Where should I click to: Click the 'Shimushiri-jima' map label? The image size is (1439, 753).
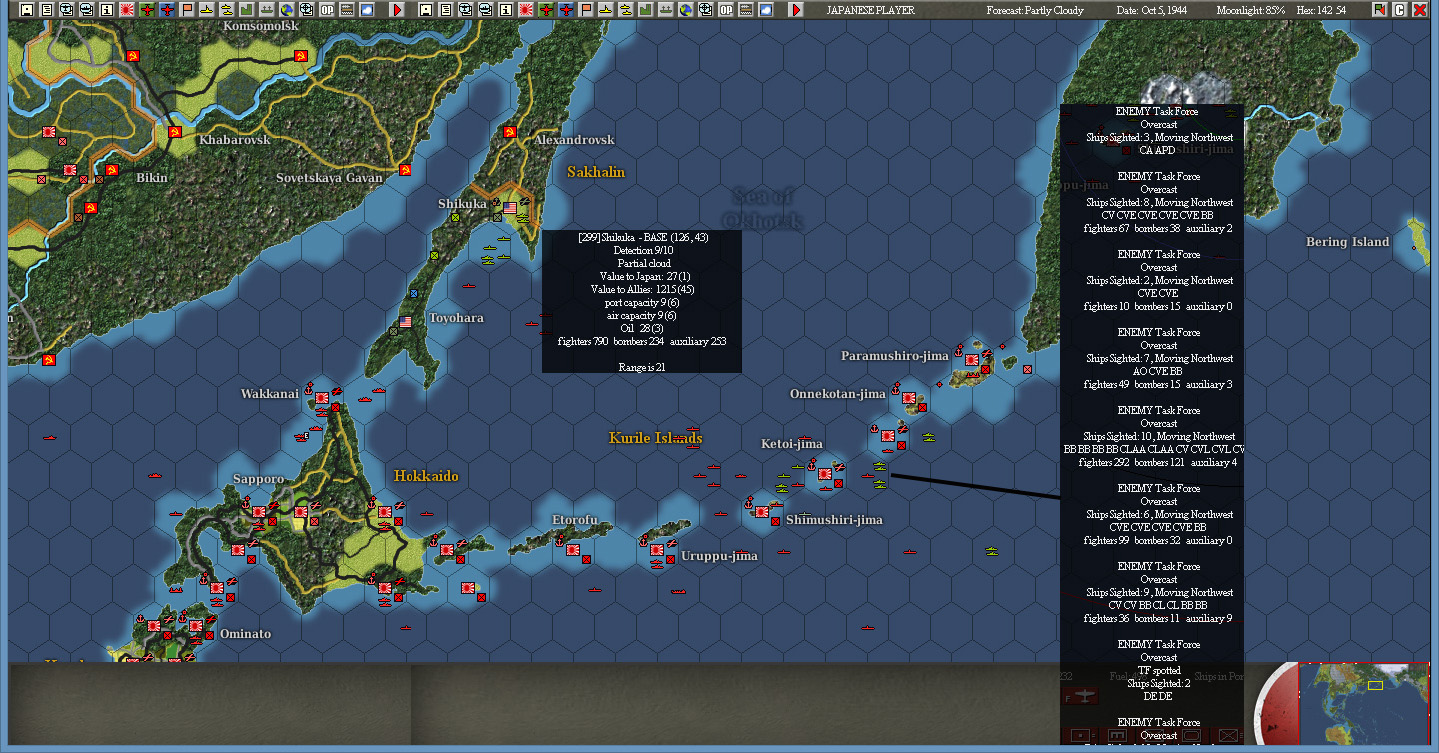click(x=834, y=520)
